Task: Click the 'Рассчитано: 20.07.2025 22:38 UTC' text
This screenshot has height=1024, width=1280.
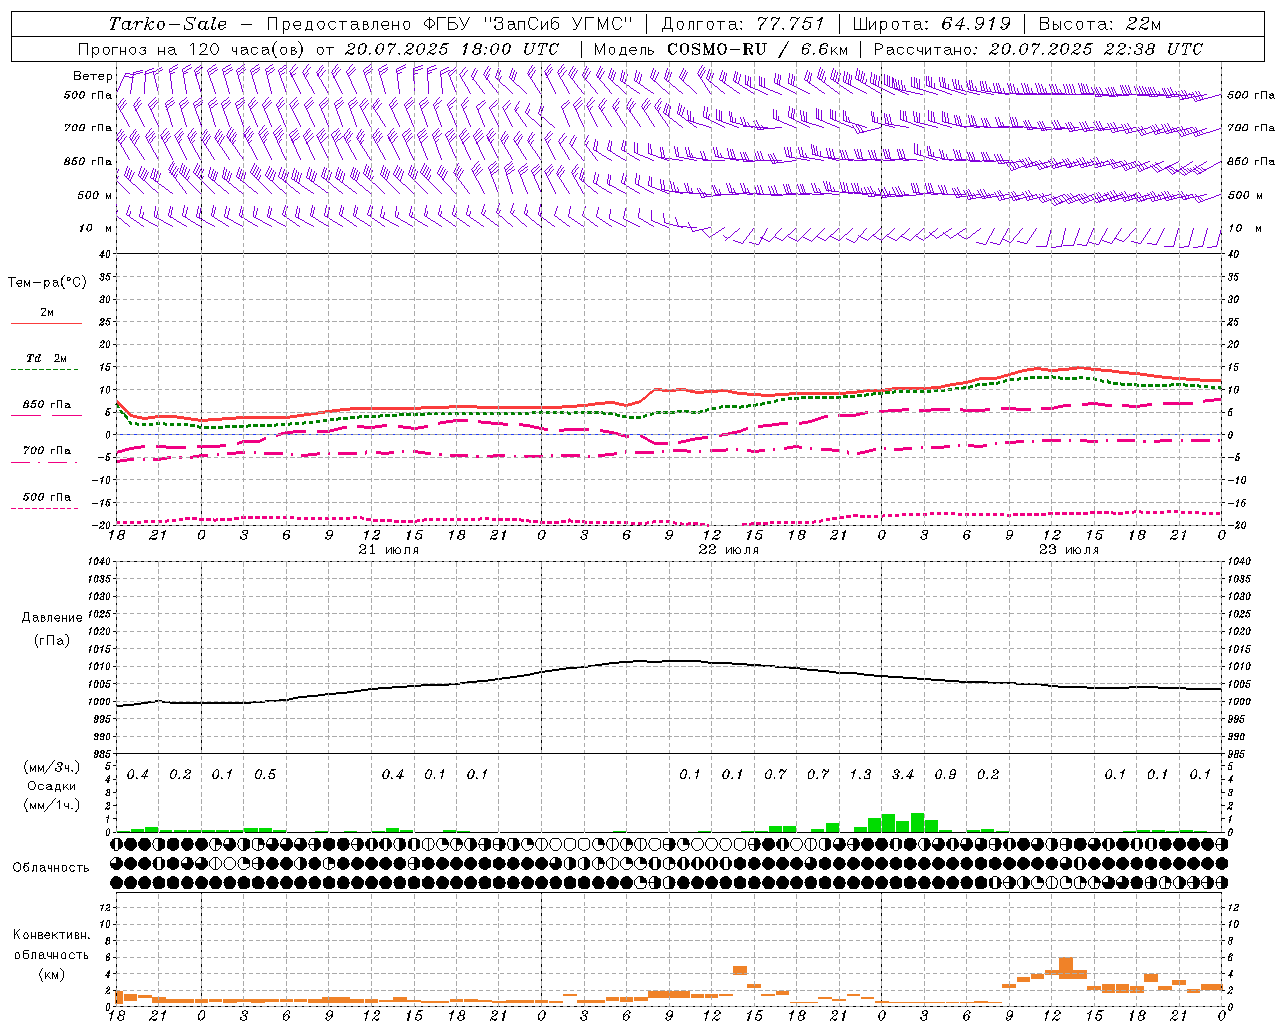Action: tap(1038, 49)
